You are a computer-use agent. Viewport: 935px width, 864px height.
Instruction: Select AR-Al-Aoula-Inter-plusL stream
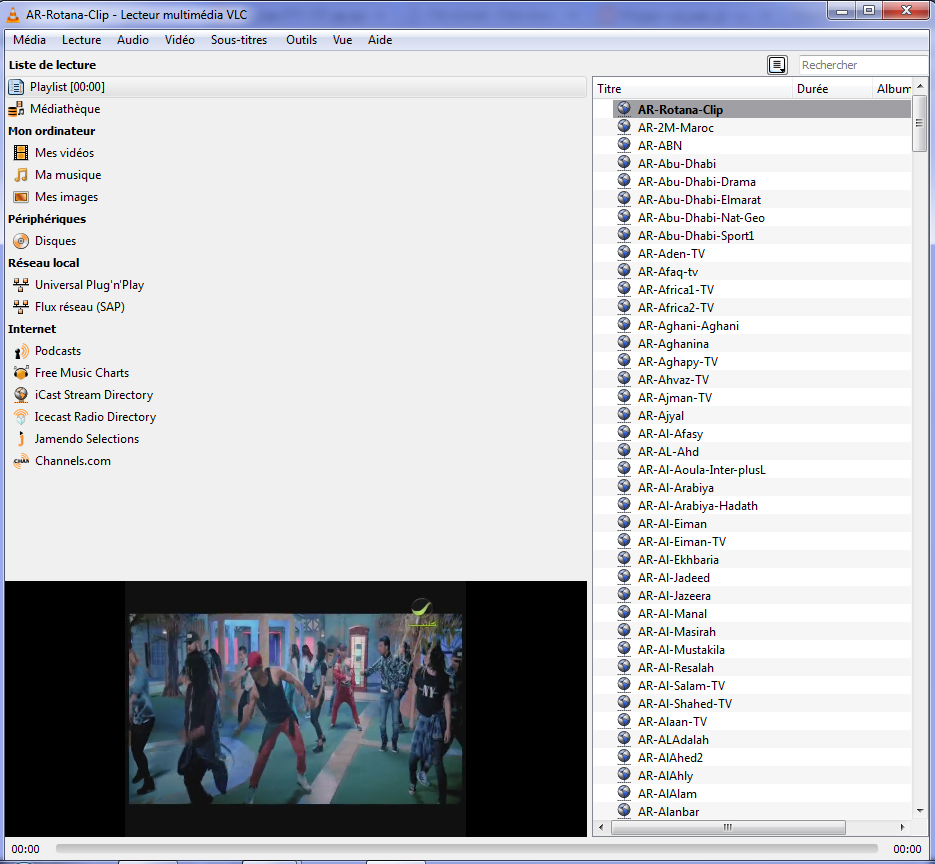point(761,470)
